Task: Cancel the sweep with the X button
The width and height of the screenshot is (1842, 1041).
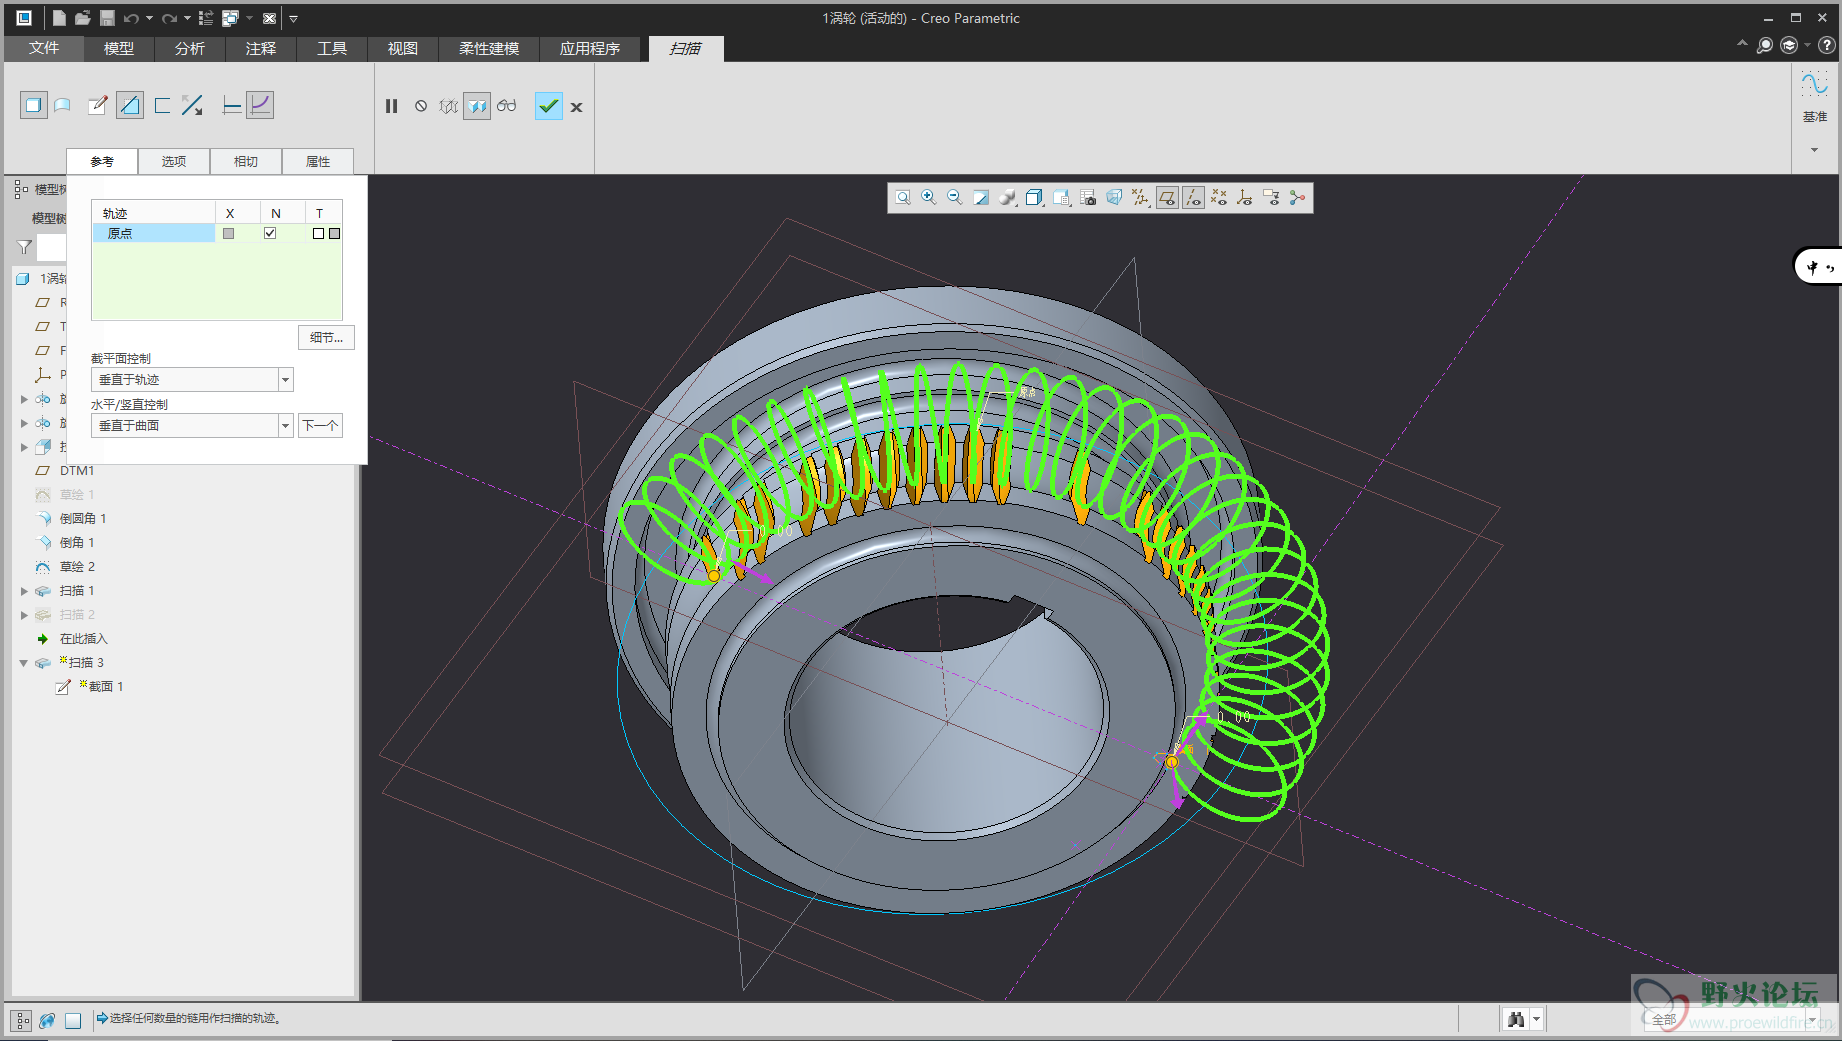Action: pos(576,107)
